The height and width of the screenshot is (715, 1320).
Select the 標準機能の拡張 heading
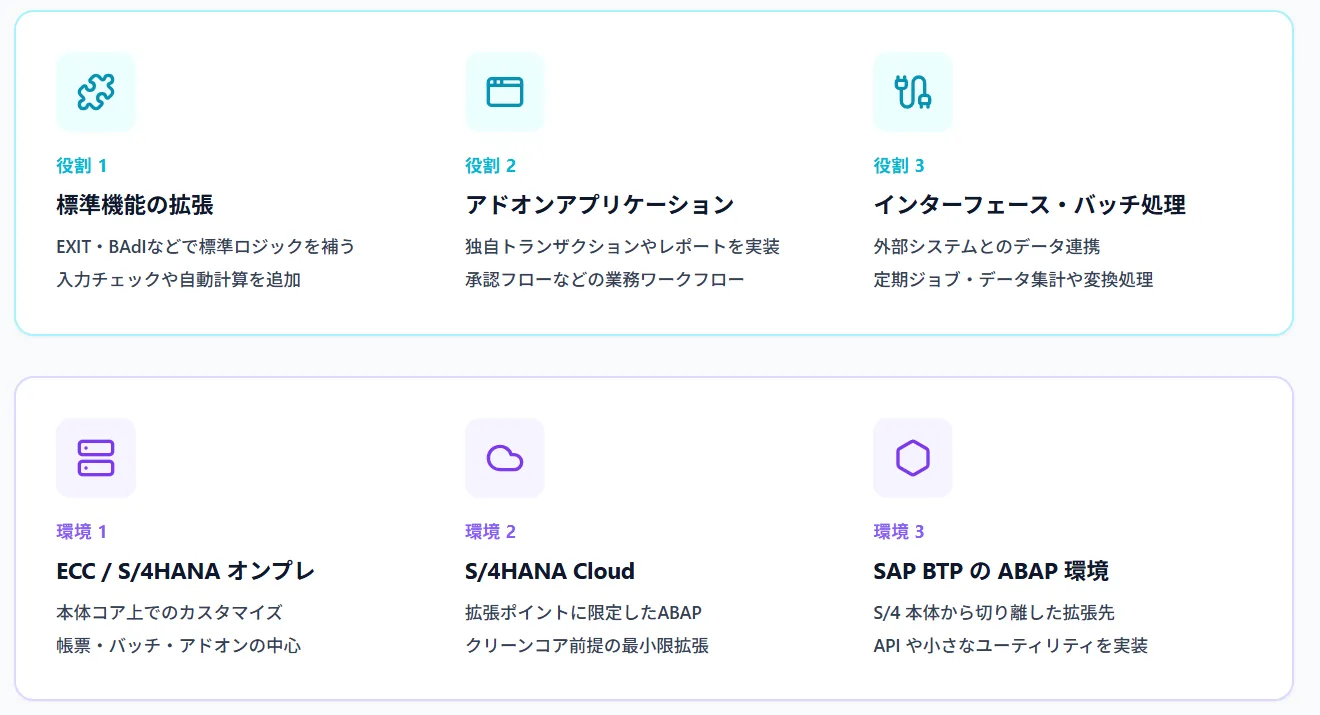coord(135,205)
